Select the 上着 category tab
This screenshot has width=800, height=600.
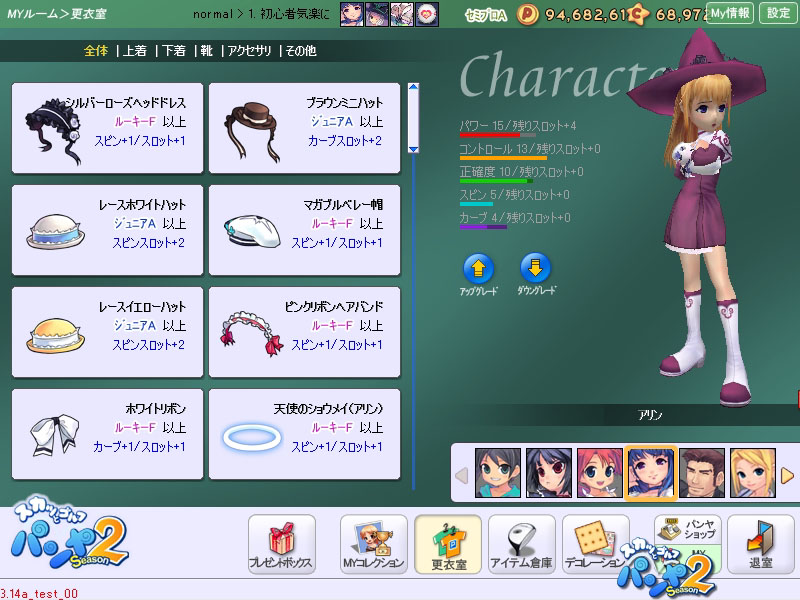click(135, 51)
